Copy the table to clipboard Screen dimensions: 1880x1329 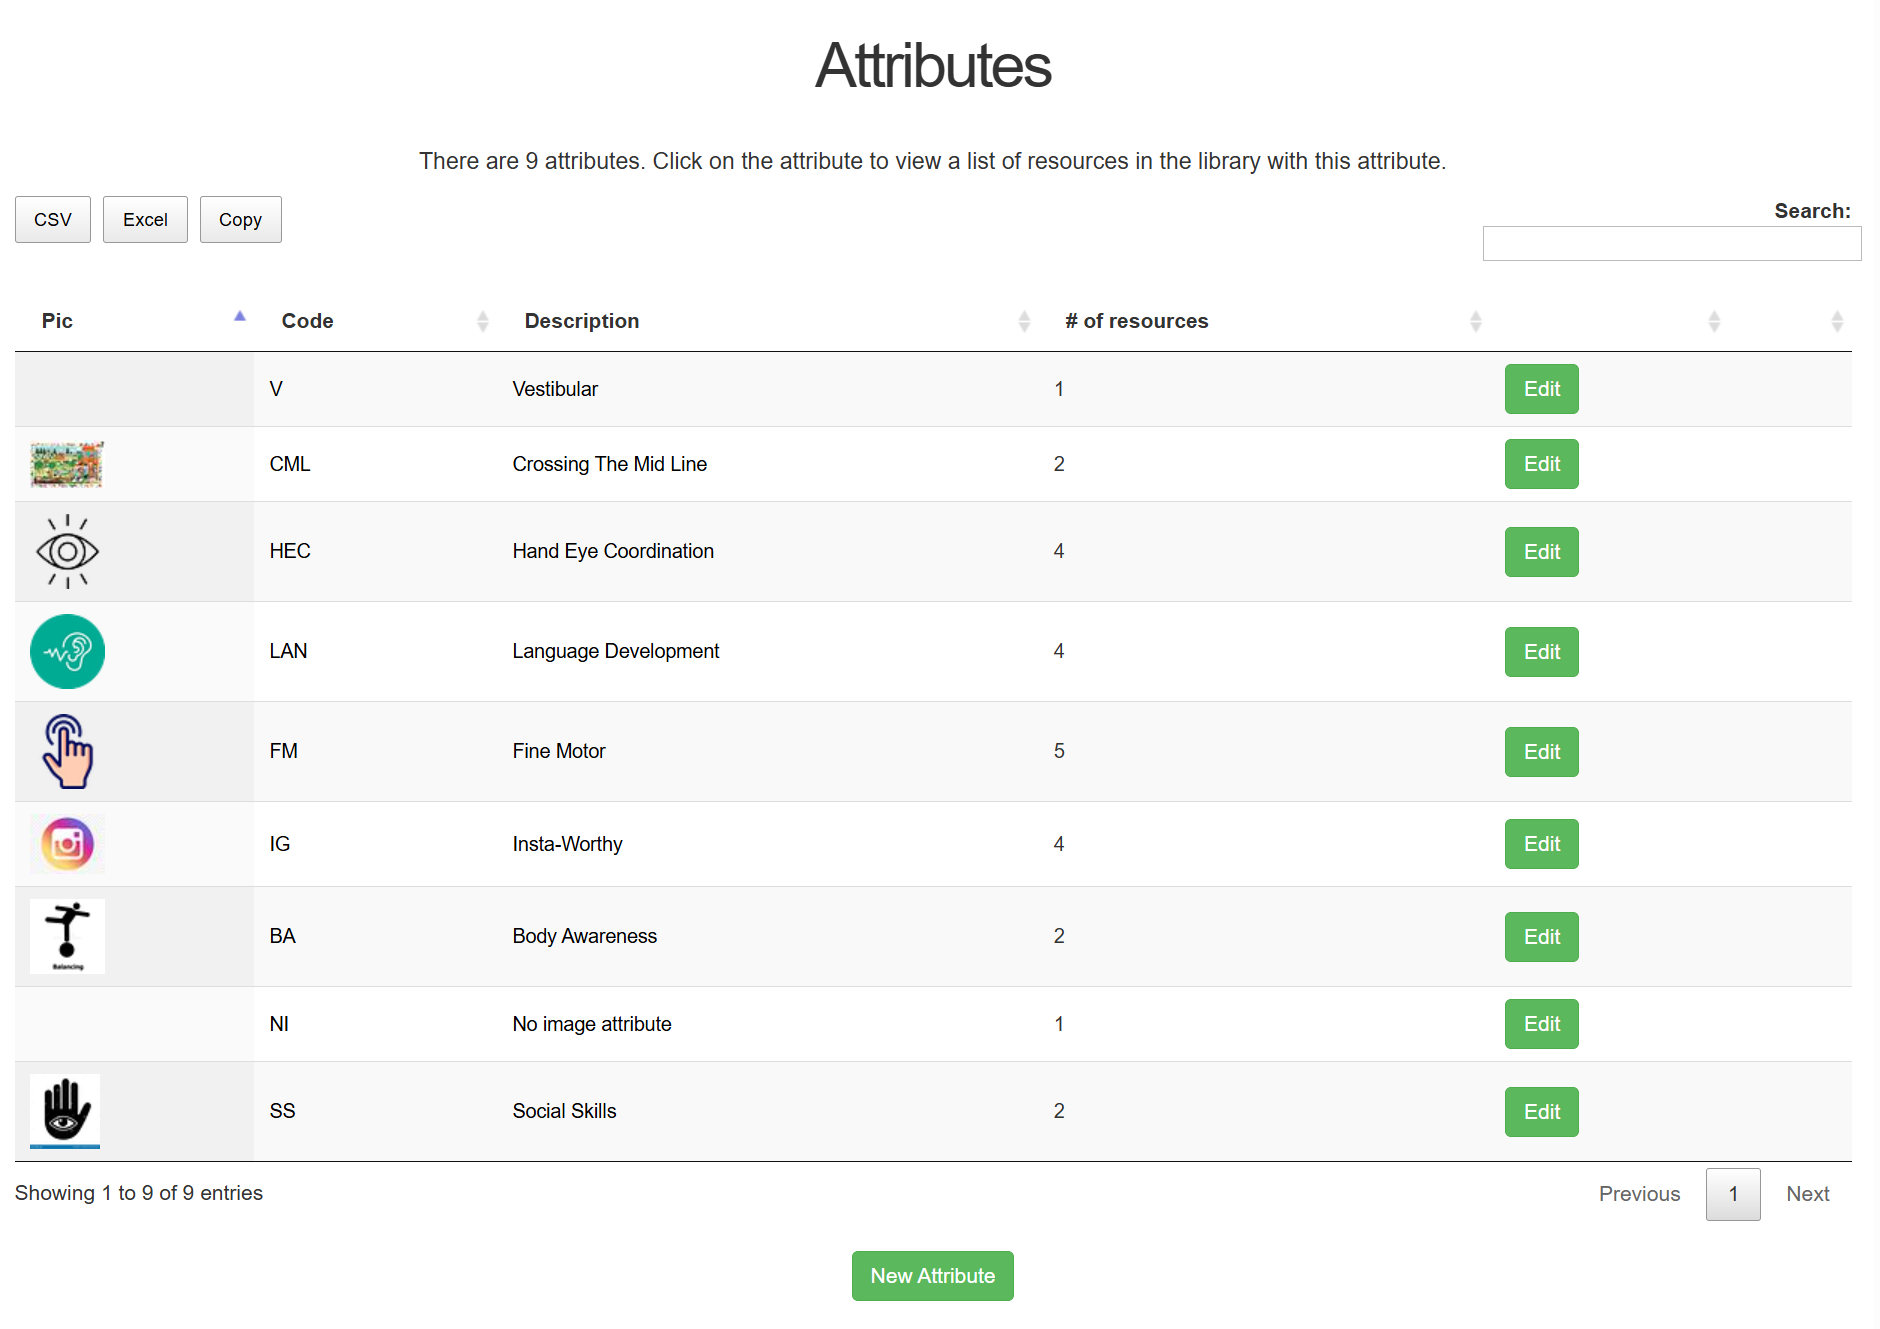pos(240,220)
